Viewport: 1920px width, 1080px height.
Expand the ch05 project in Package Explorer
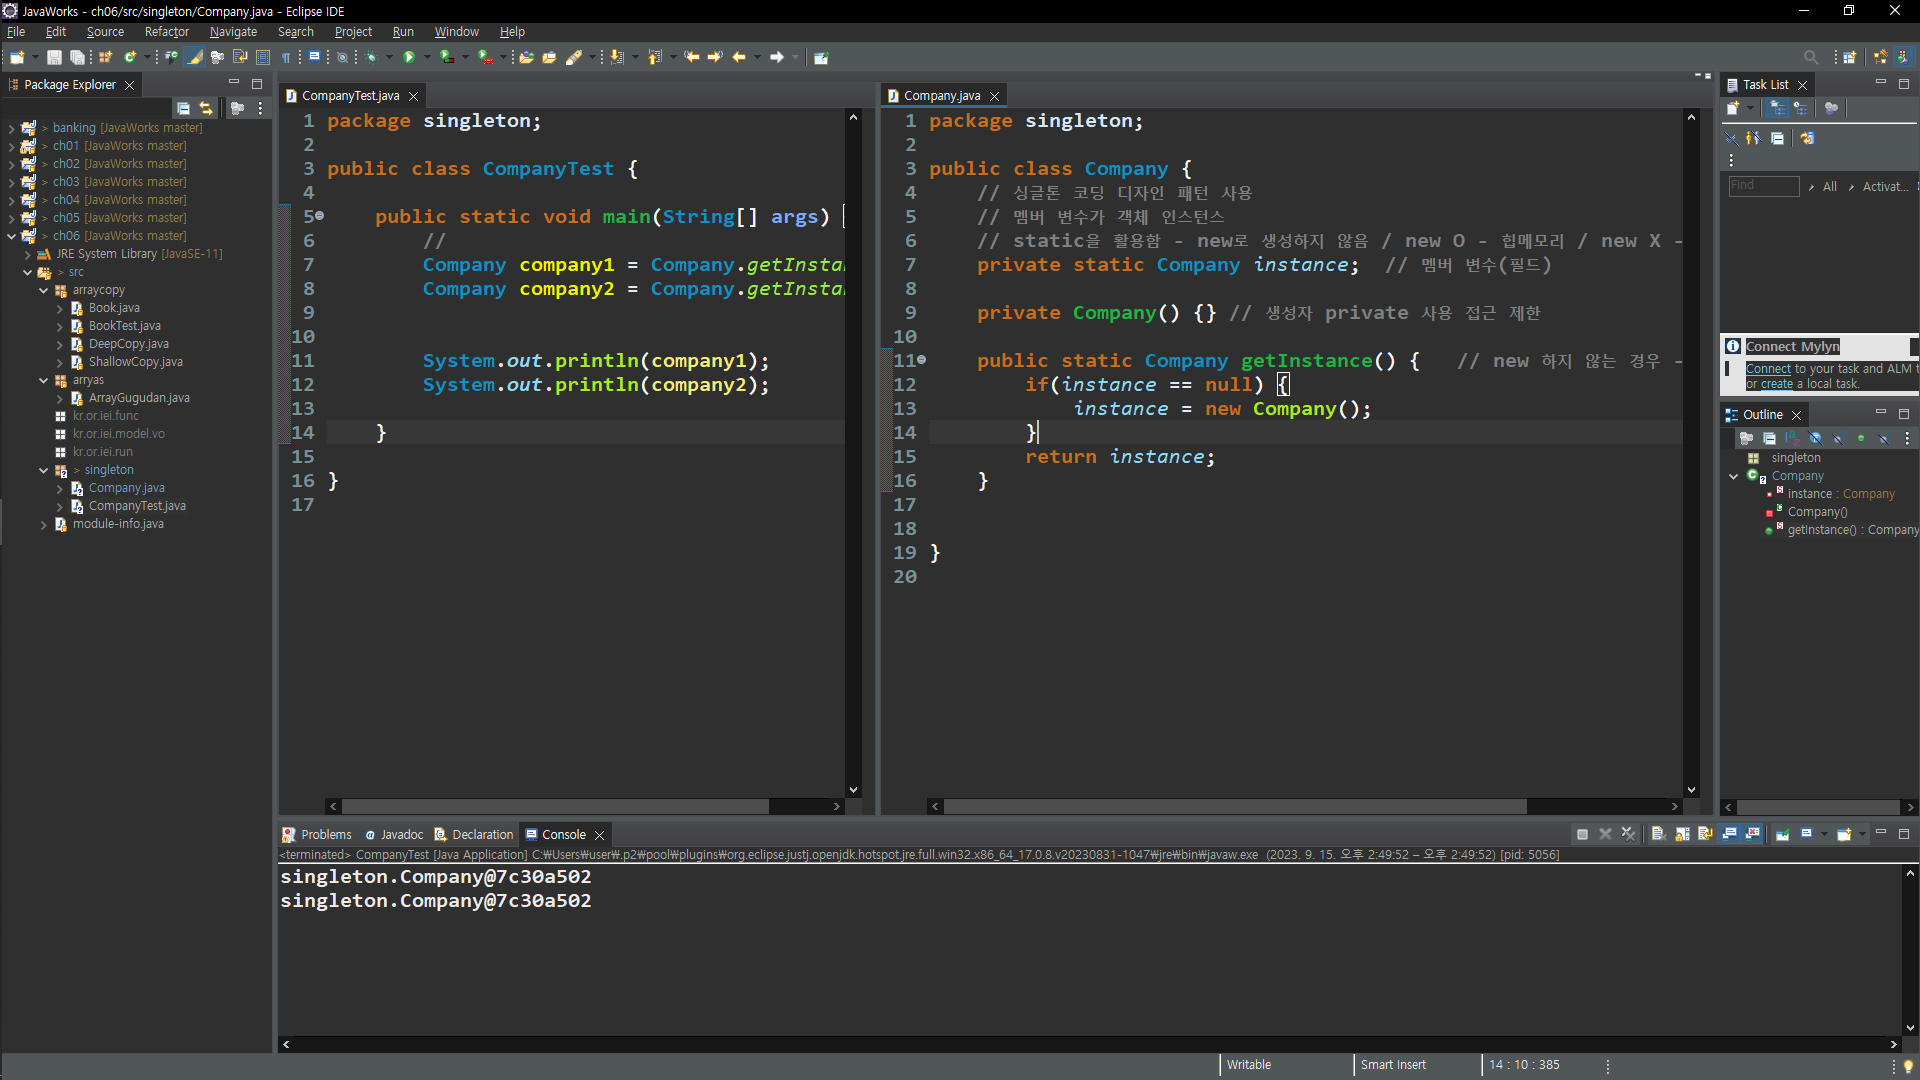point(11,218)
